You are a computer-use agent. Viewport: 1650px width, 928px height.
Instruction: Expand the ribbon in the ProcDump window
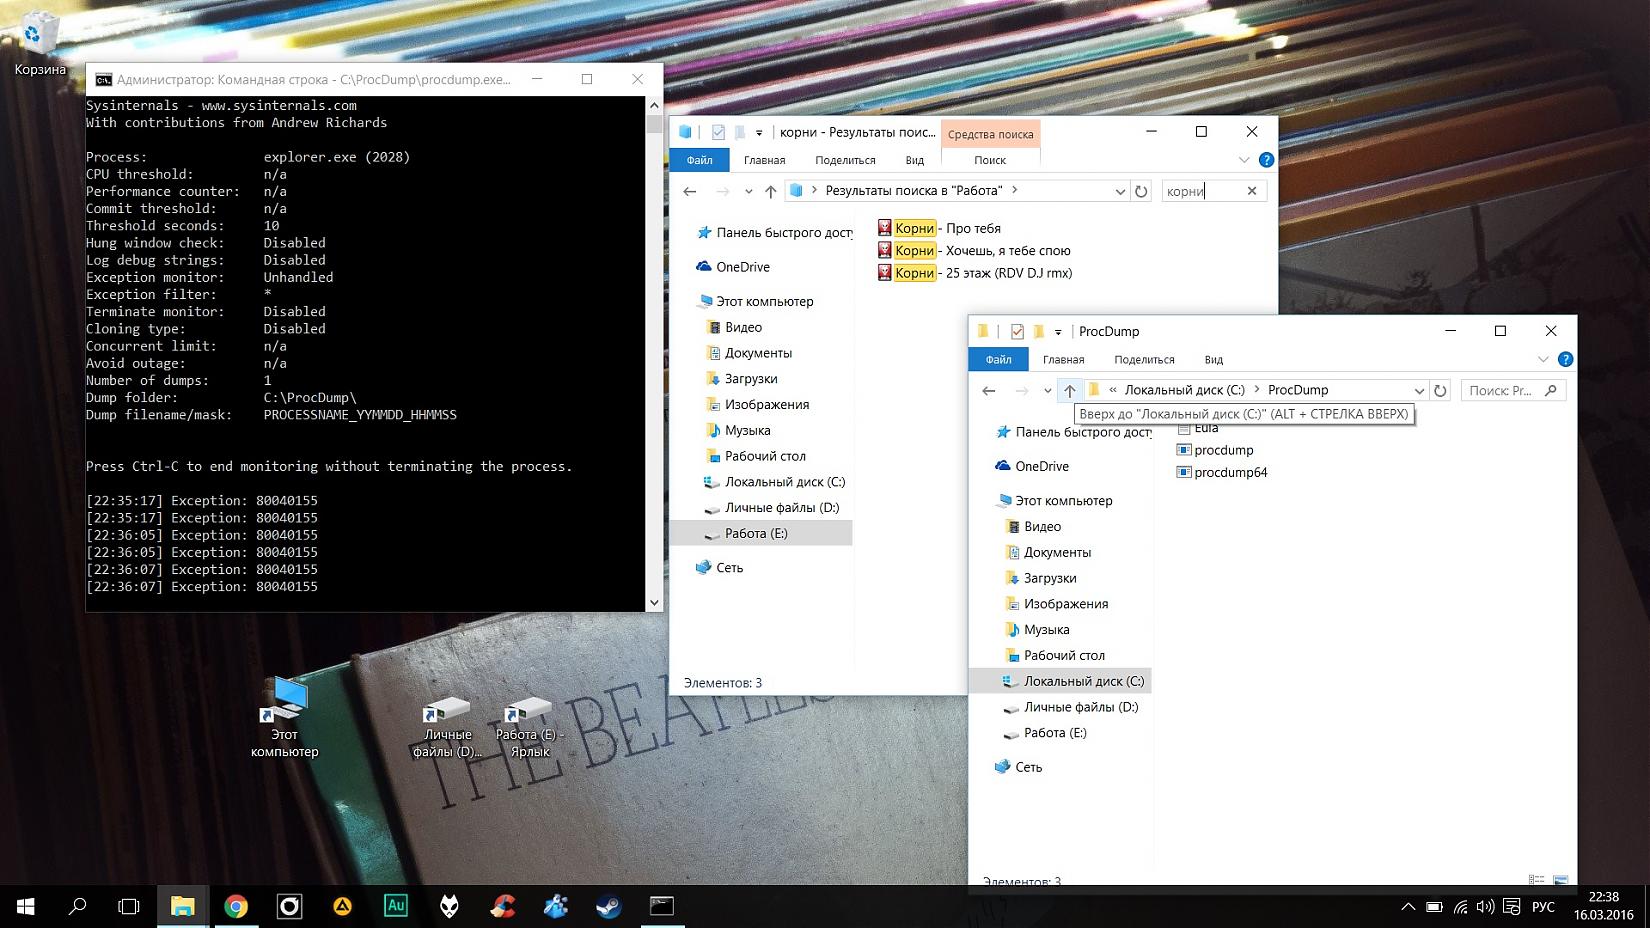pyautogui.click(x=1543, y=360)
